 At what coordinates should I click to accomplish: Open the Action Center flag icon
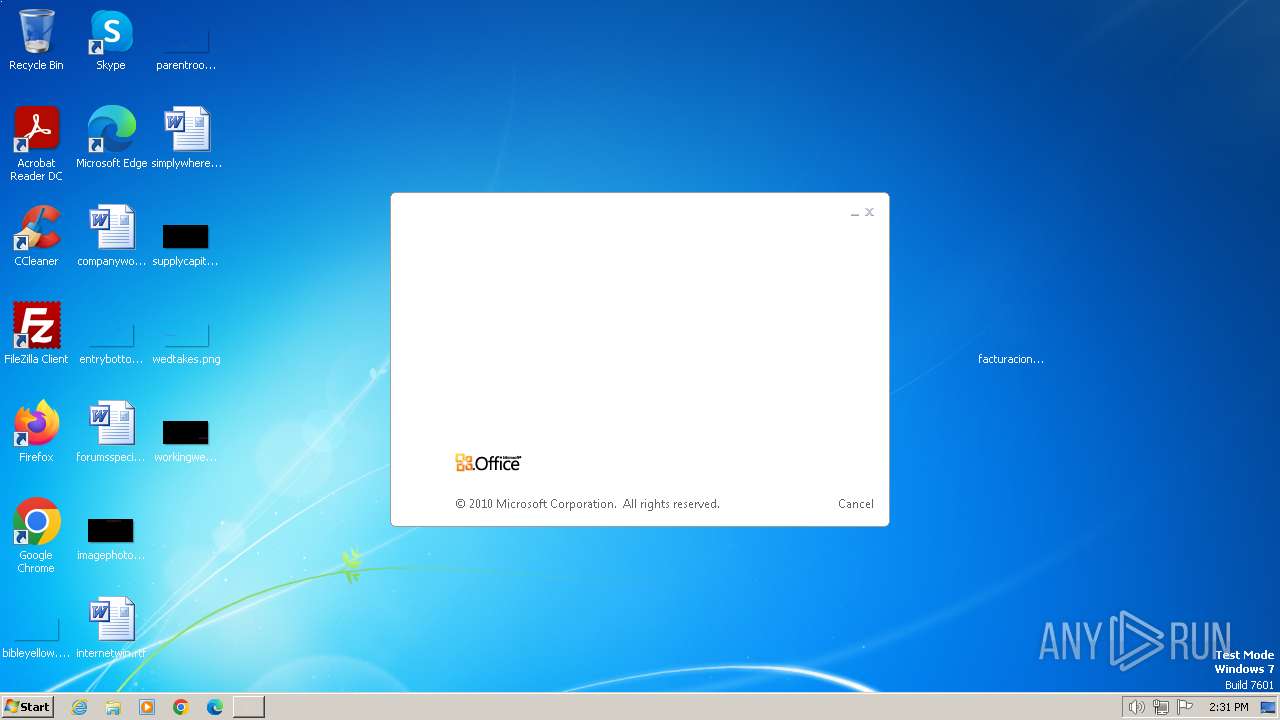1185,707
